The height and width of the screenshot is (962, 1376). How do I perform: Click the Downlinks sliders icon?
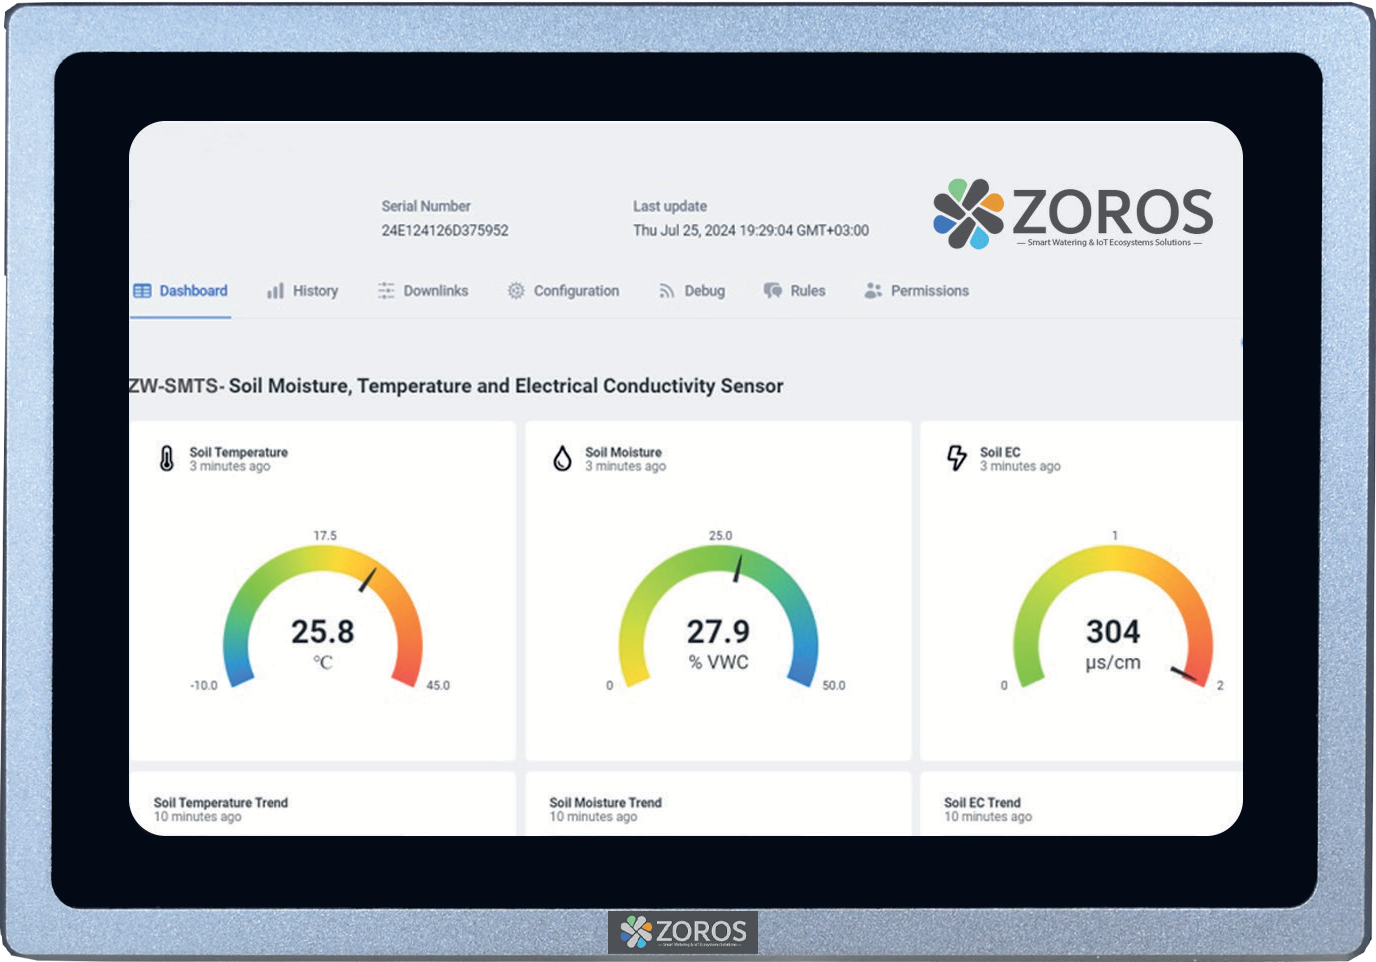point(386,290)
